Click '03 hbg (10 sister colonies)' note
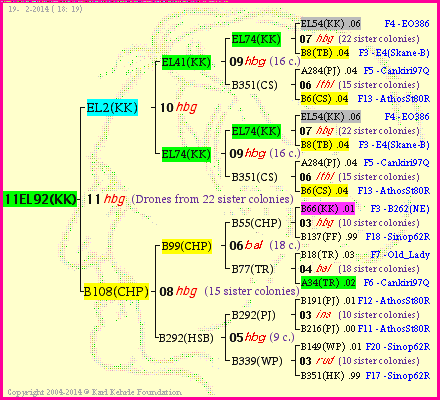The width and height of the screenshot is (440, 400). tap(359, 223)
